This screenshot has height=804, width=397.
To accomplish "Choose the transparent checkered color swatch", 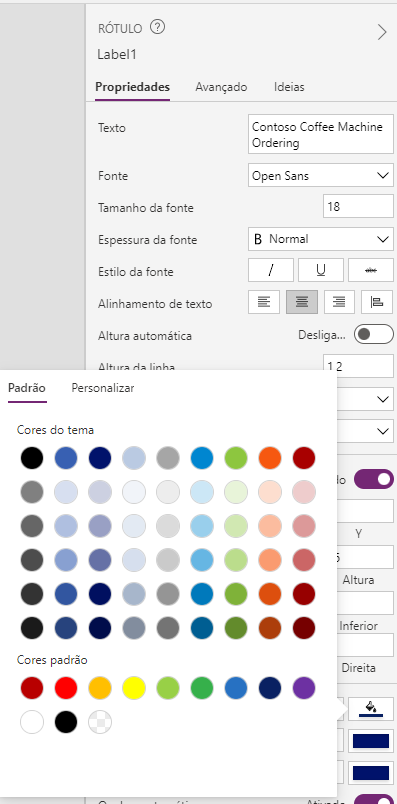I will coord(100,722).
